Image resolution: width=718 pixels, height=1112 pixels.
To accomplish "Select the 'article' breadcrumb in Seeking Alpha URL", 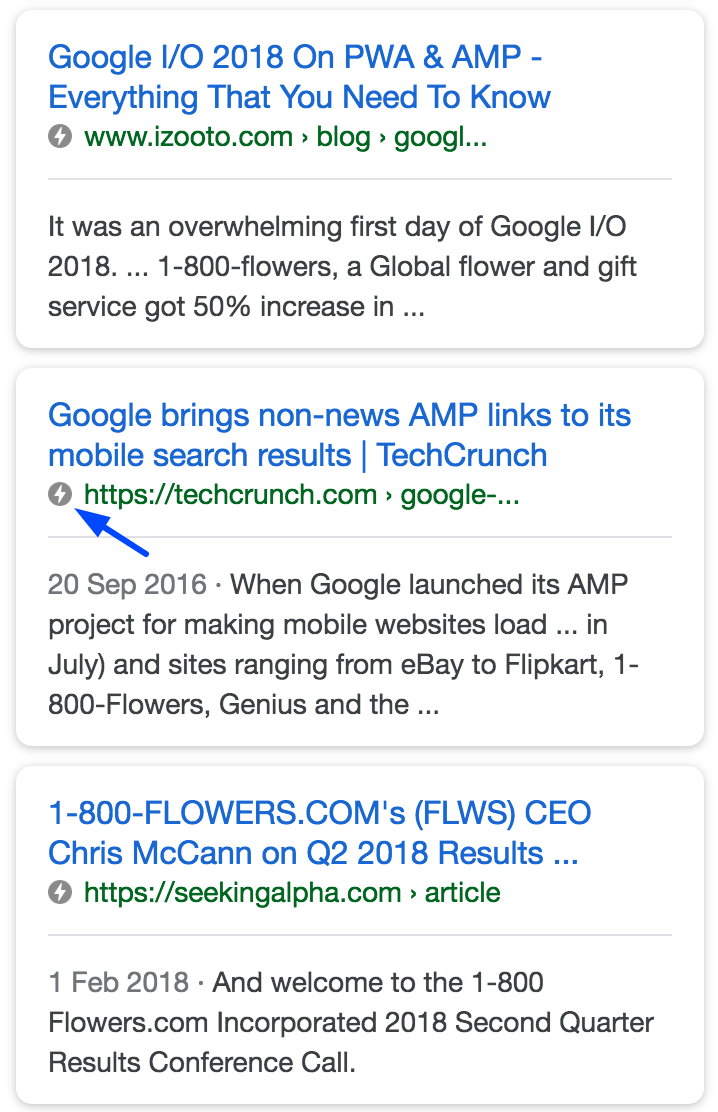I will click(x=463, y=893).
